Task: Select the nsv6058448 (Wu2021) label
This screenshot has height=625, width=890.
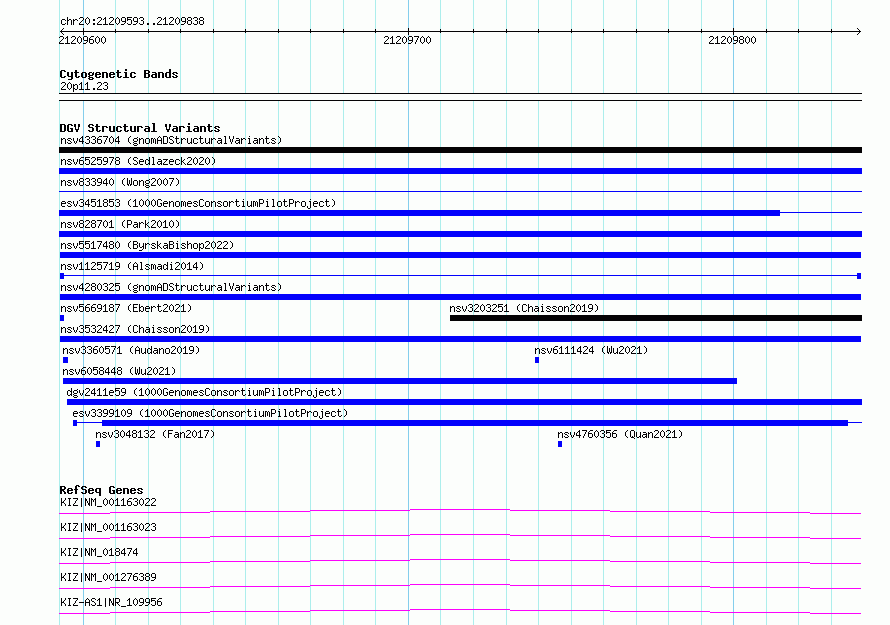Action: 119,371
